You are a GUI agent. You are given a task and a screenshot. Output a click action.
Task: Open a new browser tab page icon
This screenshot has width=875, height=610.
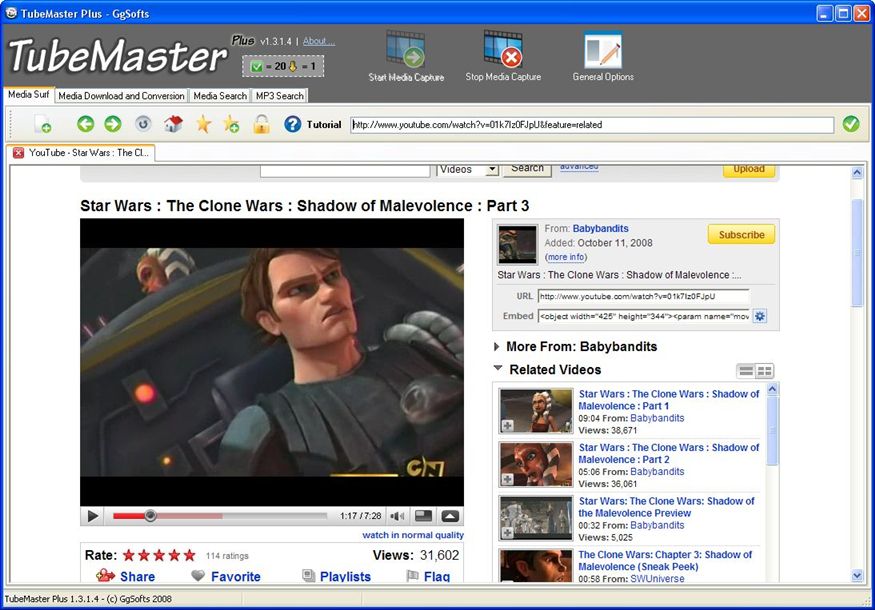(42, 124)
